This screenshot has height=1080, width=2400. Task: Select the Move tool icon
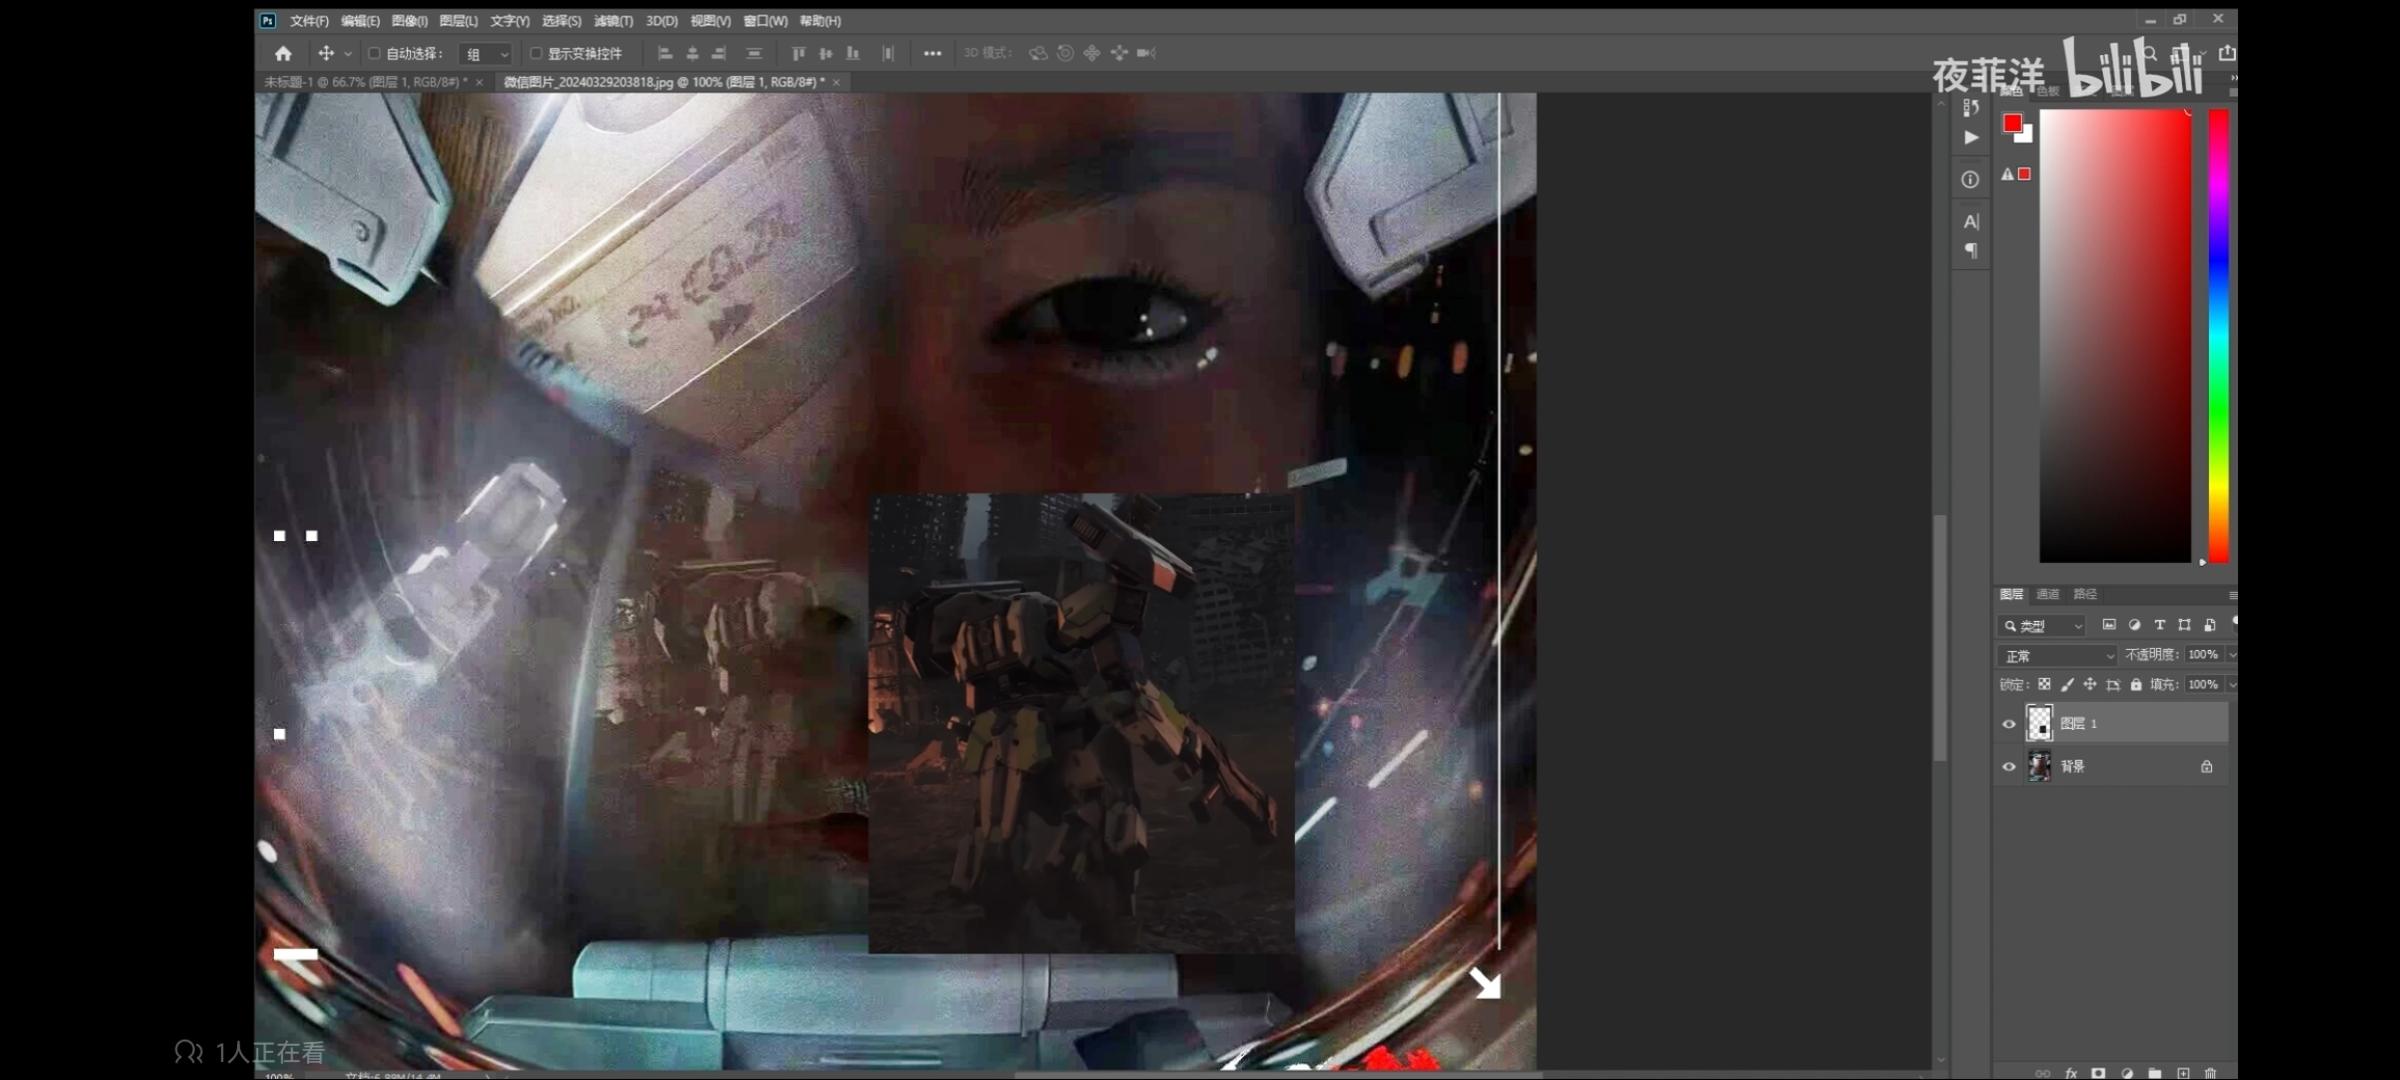(x=326, y=53)
